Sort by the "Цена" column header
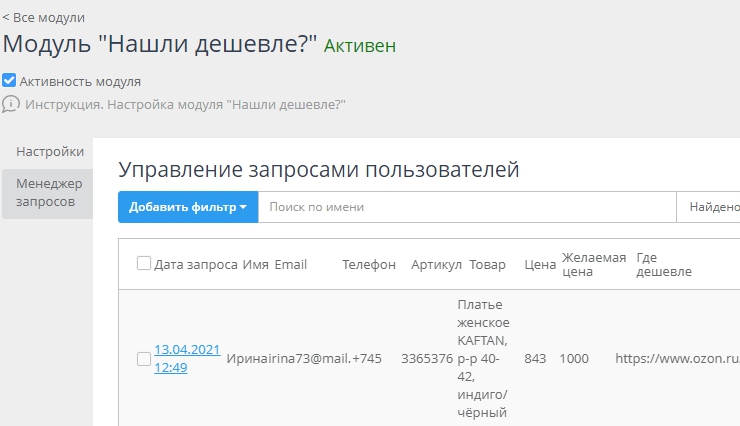The width and height of the screenshot is (740, 426). click(539, 265)
